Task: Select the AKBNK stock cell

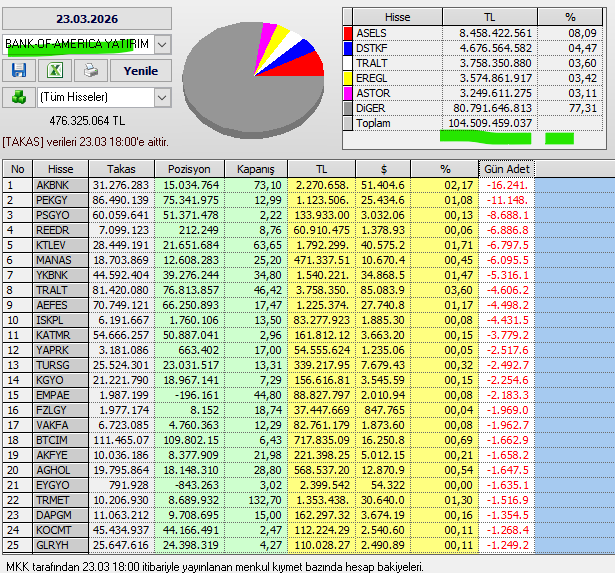Action: pyautogui.click(x=61, y=185)
